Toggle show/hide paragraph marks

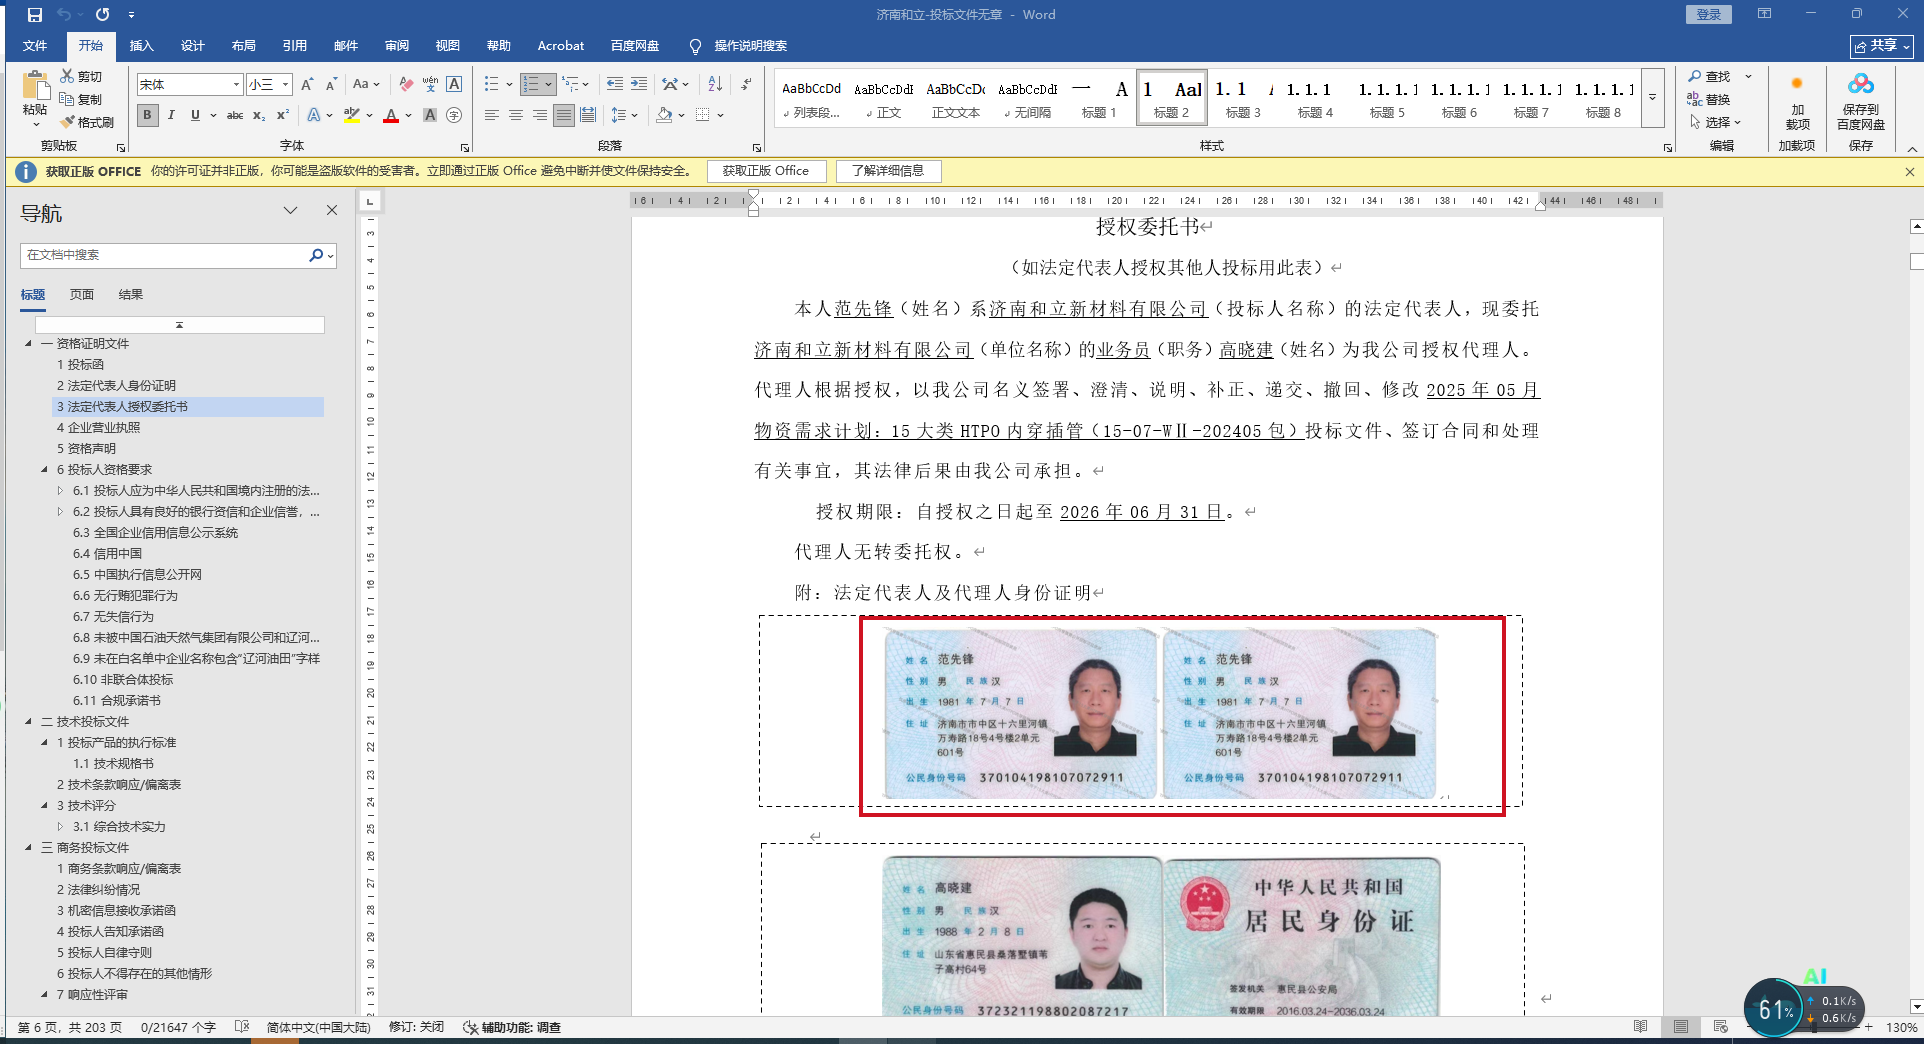pyautogui.click(x=746, y=84)
